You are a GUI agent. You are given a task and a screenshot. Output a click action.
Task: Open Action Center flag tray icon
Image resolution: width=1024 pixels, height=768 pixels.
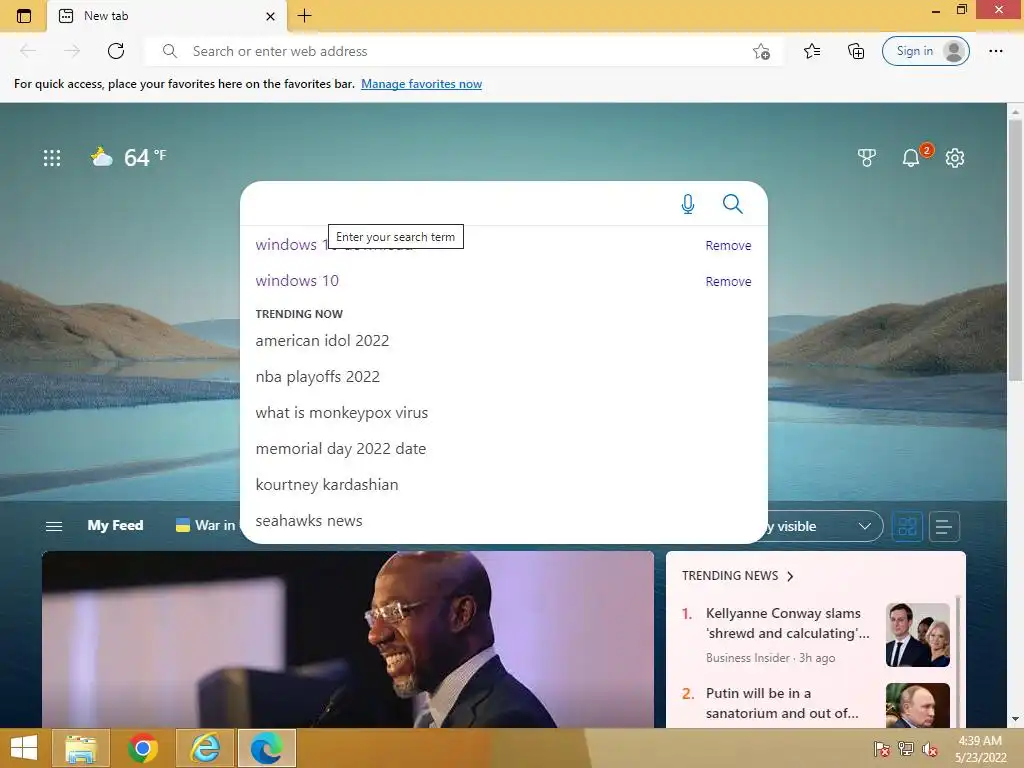coord(882,749)
